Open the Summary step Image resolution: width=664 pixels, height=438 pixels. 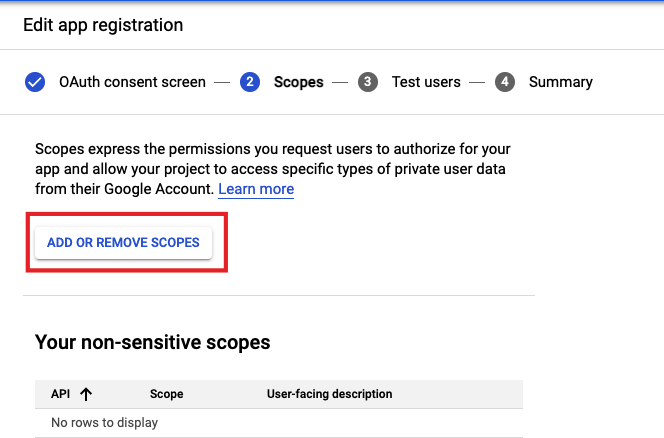point(560,82)
